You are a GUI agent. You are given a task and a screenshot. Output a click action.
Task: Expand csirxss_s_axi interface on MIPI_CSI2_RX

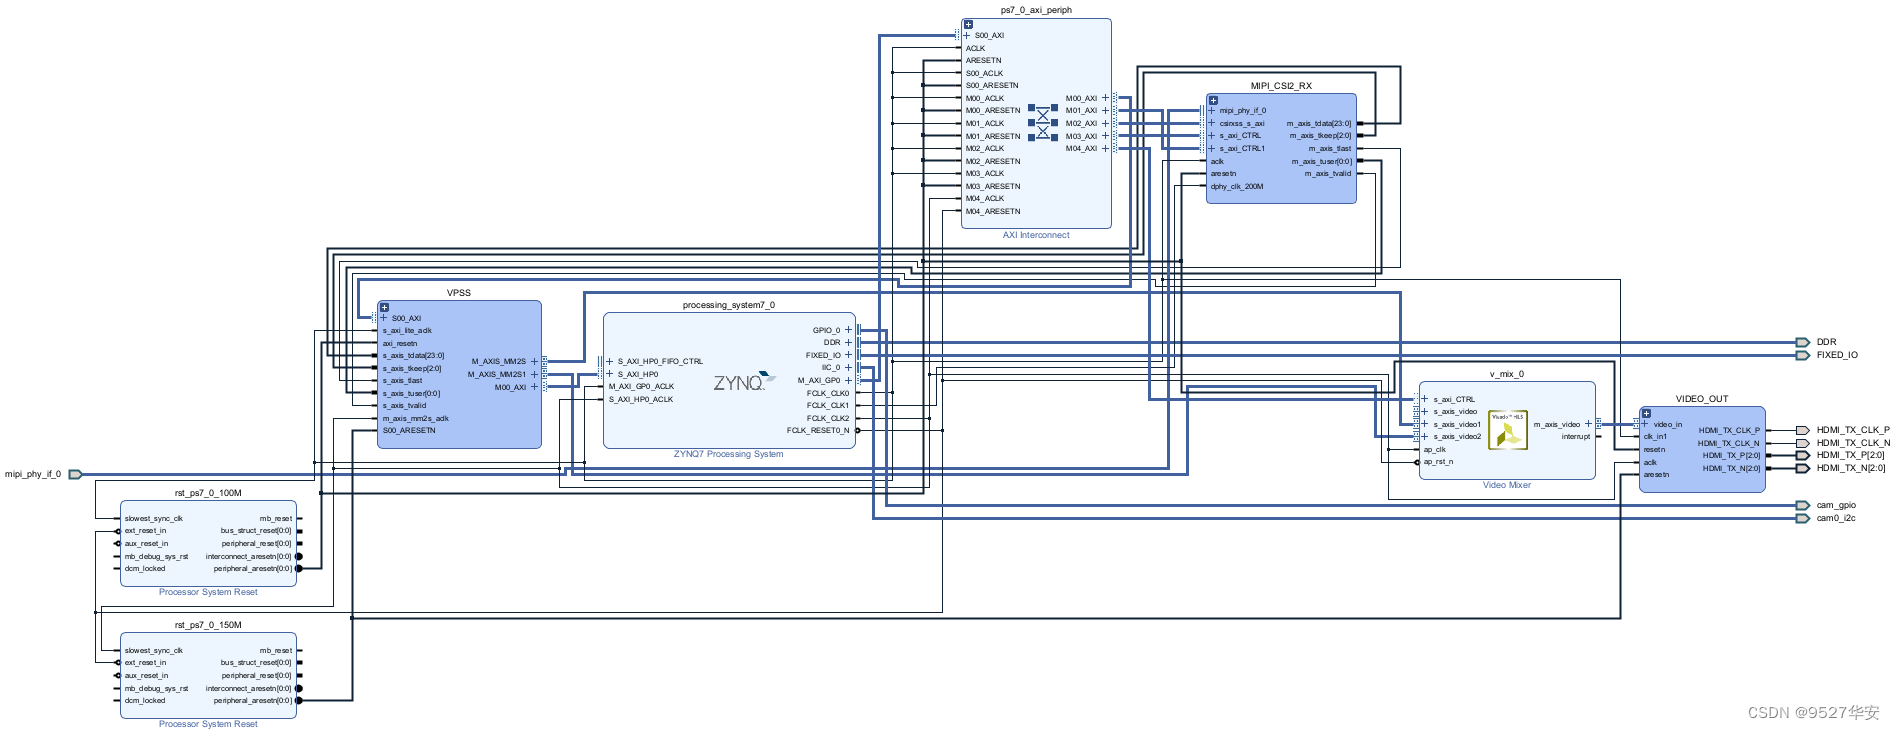pyautogui.click(x=1212, y=123)
